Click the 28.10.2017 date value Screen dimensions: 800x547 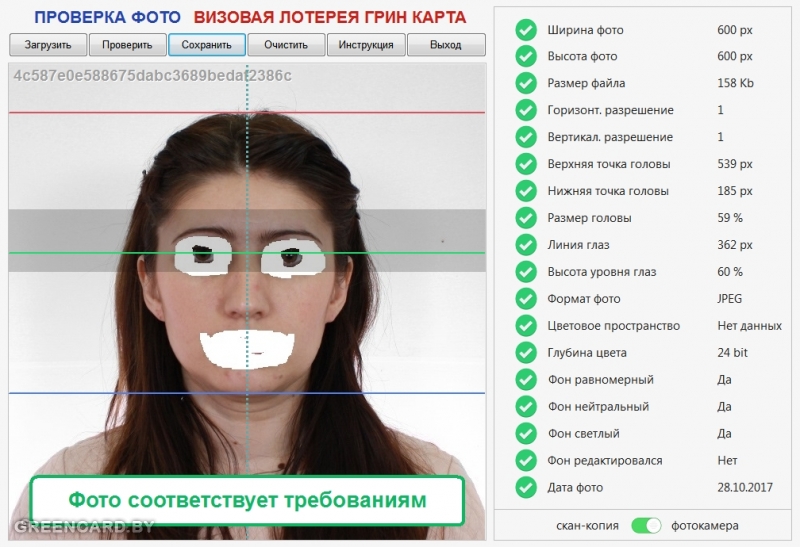[x=745, y=488]
